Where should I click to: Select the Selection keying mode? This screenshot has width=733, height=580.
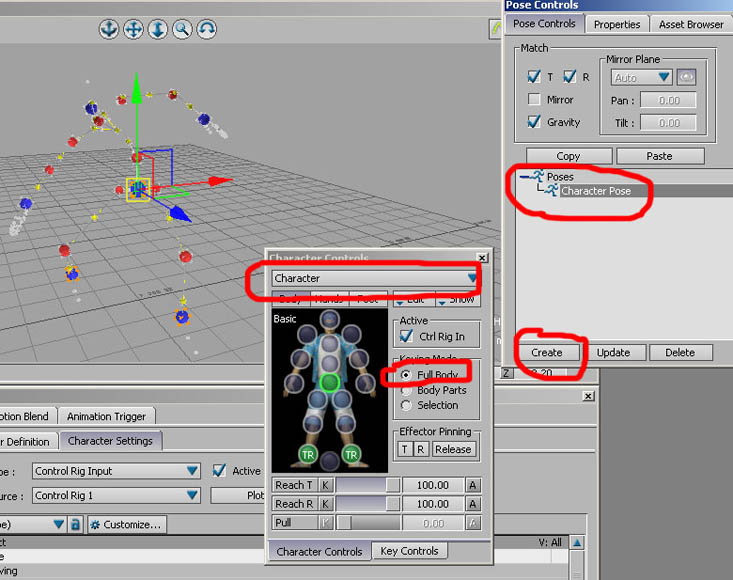tap(406, 405)
